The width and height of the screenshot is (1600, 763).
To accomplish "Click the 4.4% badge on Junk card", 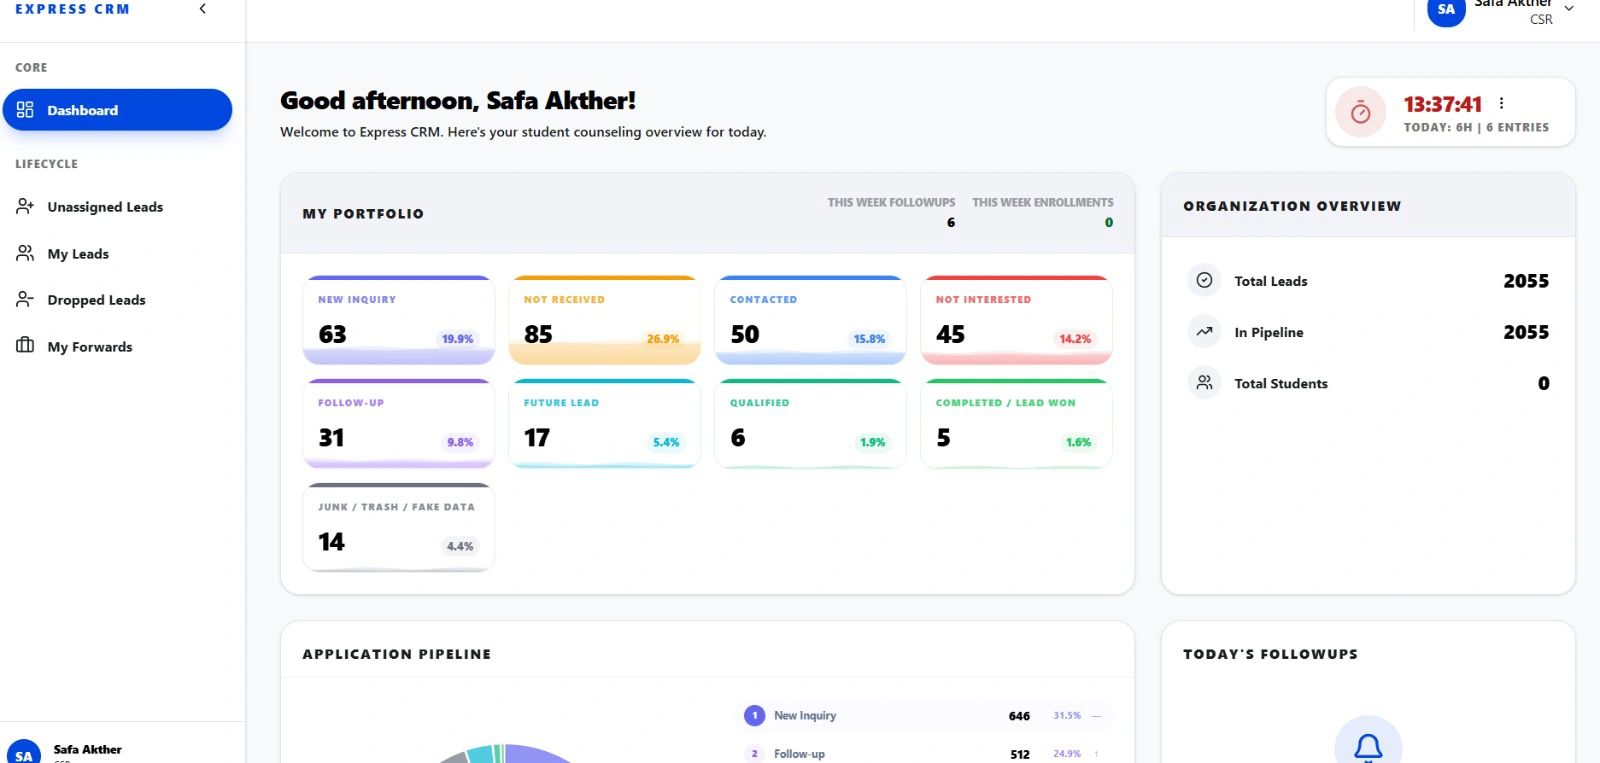I will (x=460, y=546).
